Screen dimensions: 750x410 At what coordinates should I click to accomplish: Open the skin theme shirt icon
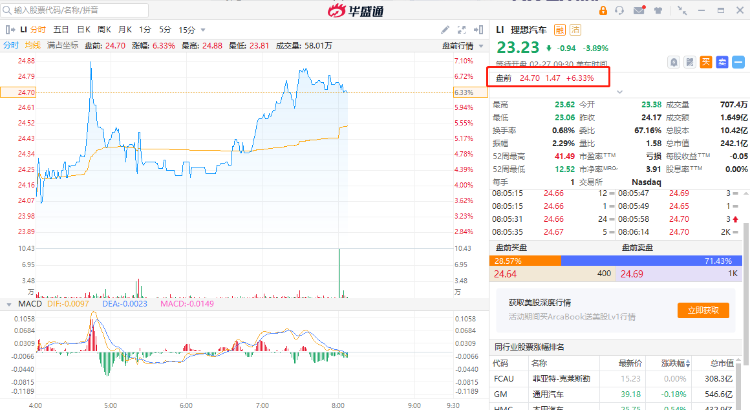658,10
